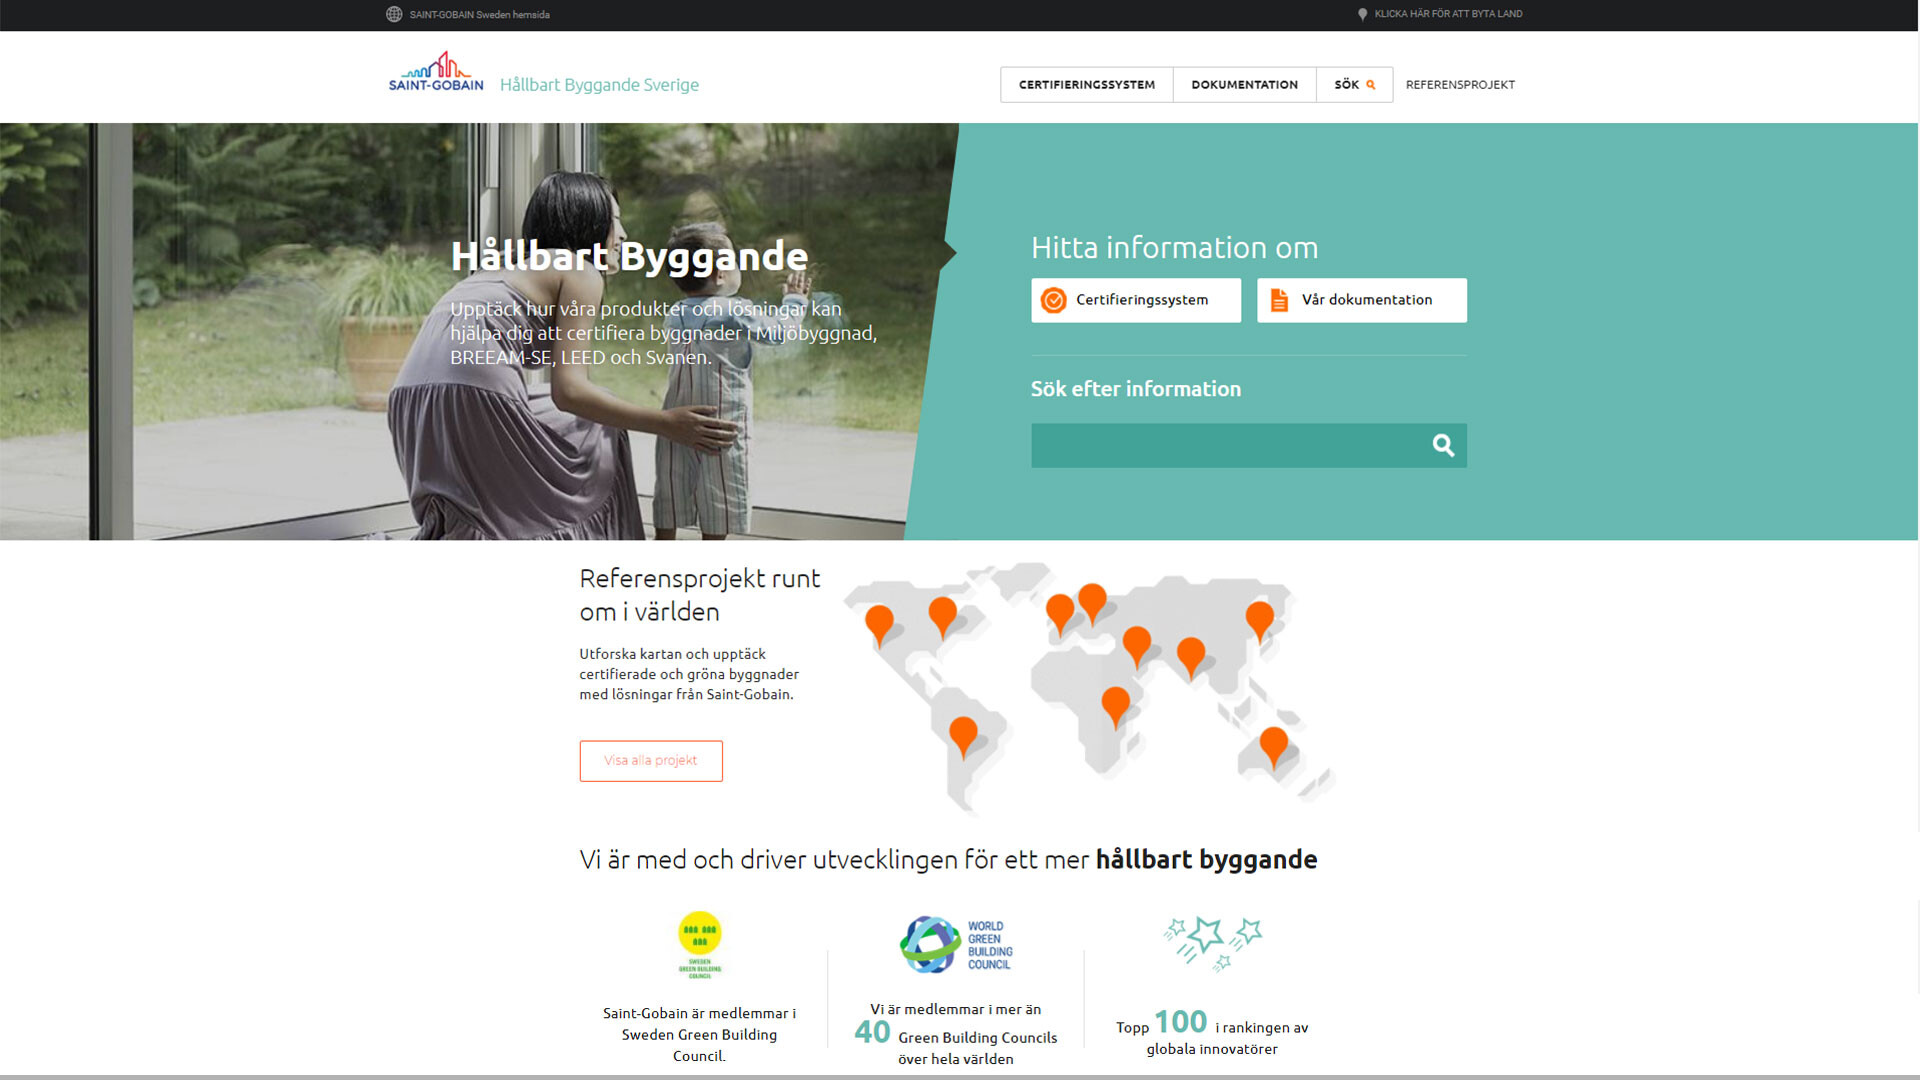Image resolution: width=1920 pixels, height=1080 pixels.
Task: Click the magnifier icon in the Sök menu
Action: coord(1370,85)
